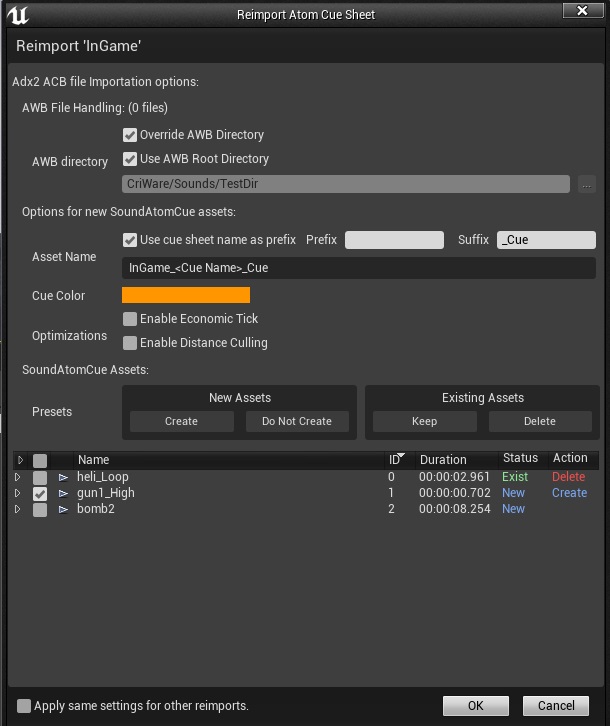
Task: Click the Delete action for heli_Loop
Action: [x=568, y=477]
